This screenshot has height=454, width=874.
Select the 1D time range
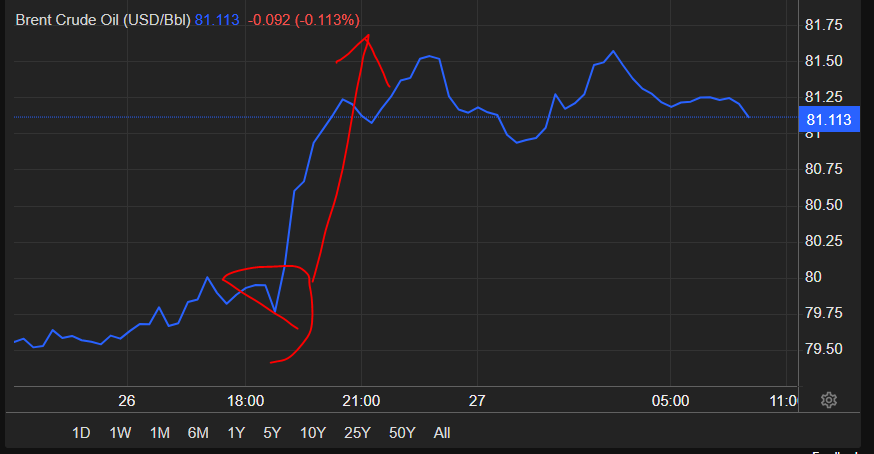pos(81,433)
